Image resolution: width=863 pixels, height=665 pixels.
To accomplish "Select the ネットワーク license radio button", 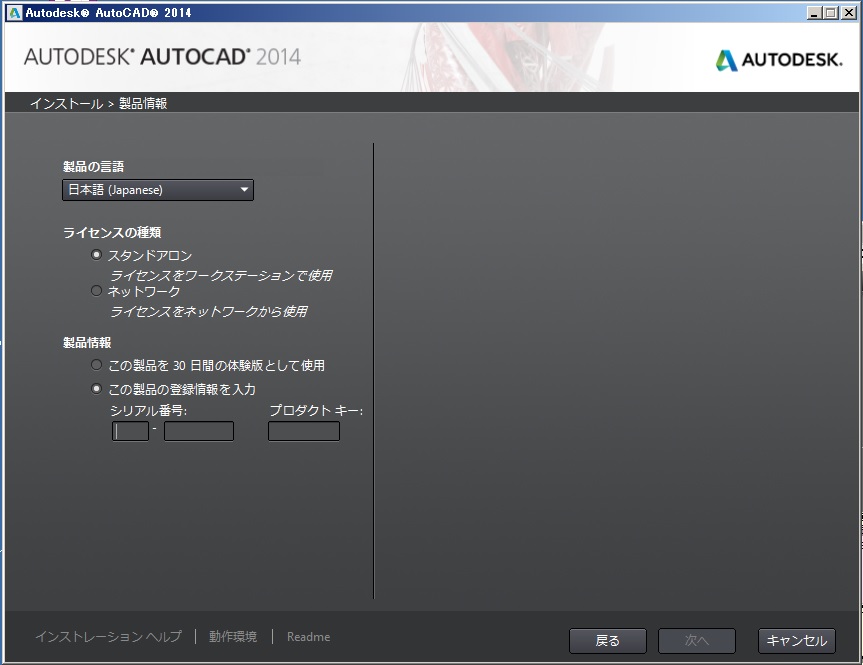I will [96, 291].
